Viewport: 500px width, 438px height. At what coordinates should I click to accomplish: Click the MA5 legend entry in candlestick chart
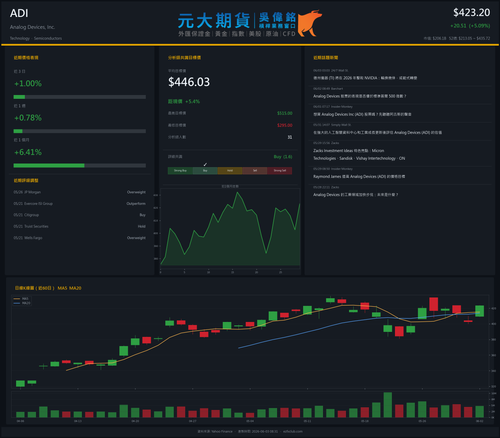pyautogui.click(x=22, y=299)
